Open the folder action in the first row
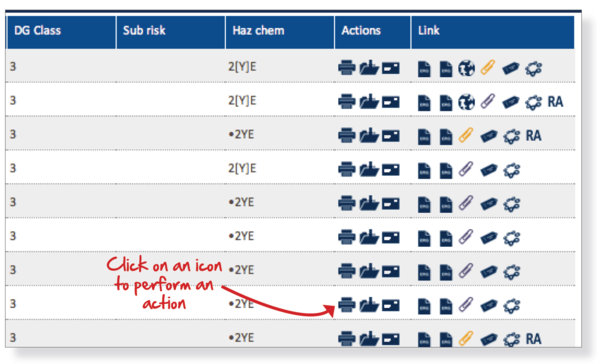 [x=369, y=68]
